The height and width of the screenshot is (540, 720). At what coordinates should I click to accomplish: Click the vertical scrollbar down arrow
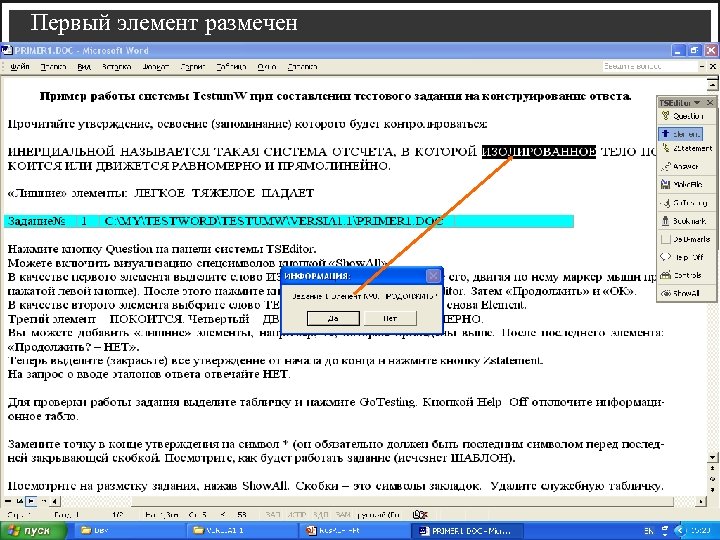(712, 457)
